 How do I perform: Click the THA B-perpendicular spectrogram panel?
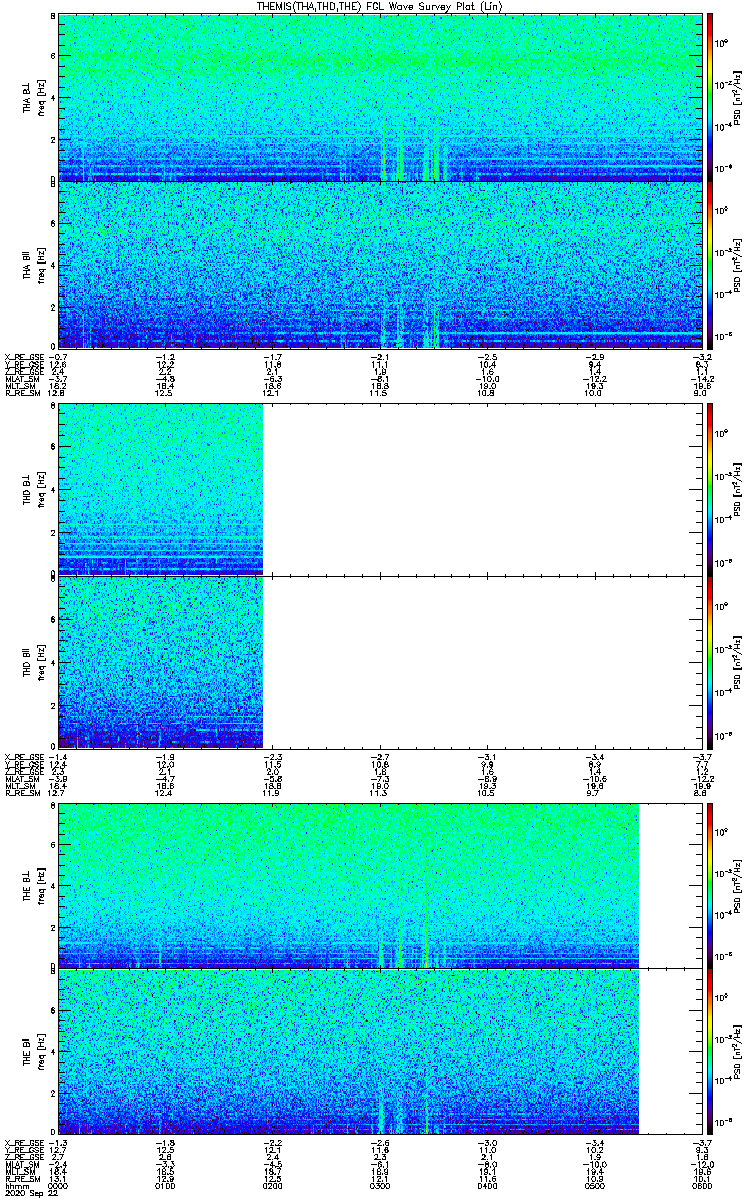tap(379, 97)
